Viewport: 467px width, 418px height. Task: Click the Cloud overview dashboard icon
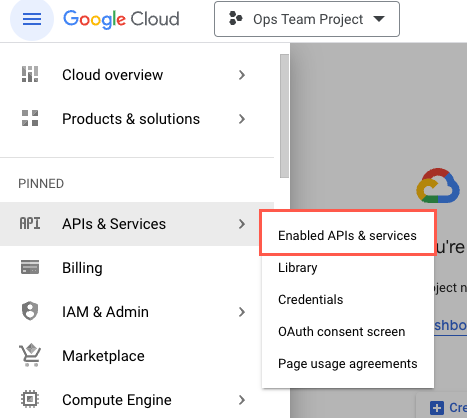(x=30, y=74)
